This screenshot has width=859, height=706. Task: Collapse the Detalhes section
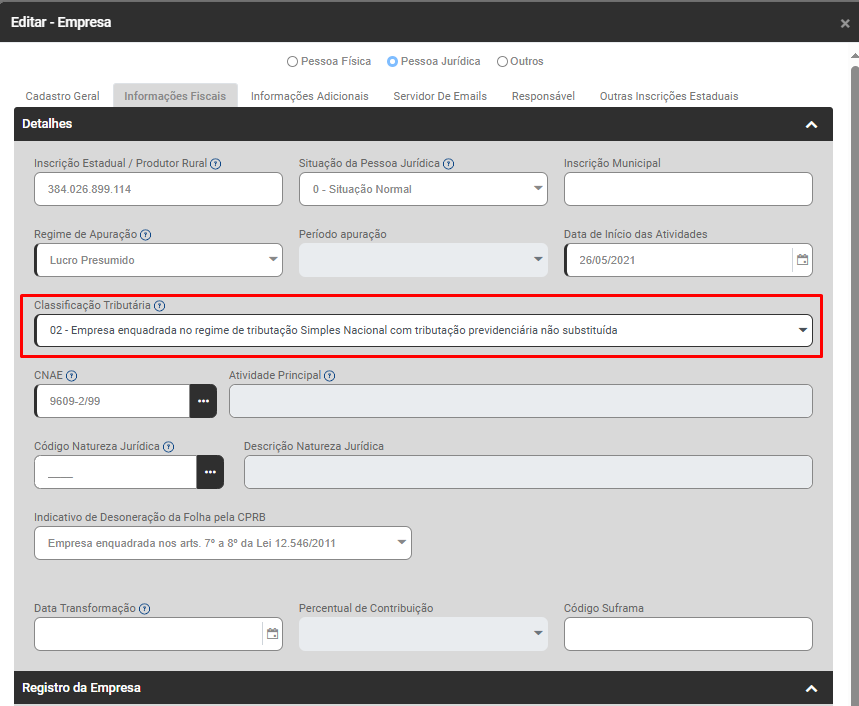(x=811, y=125)
